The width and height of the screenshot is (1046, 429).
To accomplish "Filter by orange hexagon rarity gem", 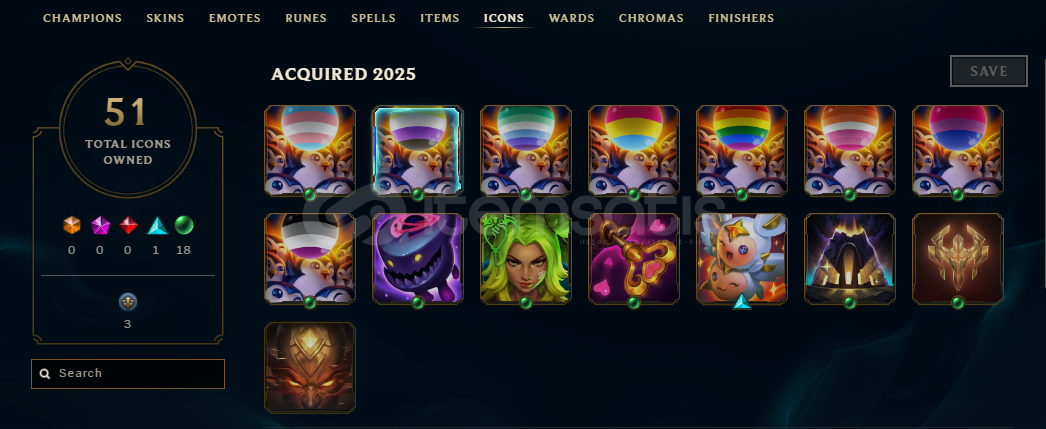I will point(71,226).
